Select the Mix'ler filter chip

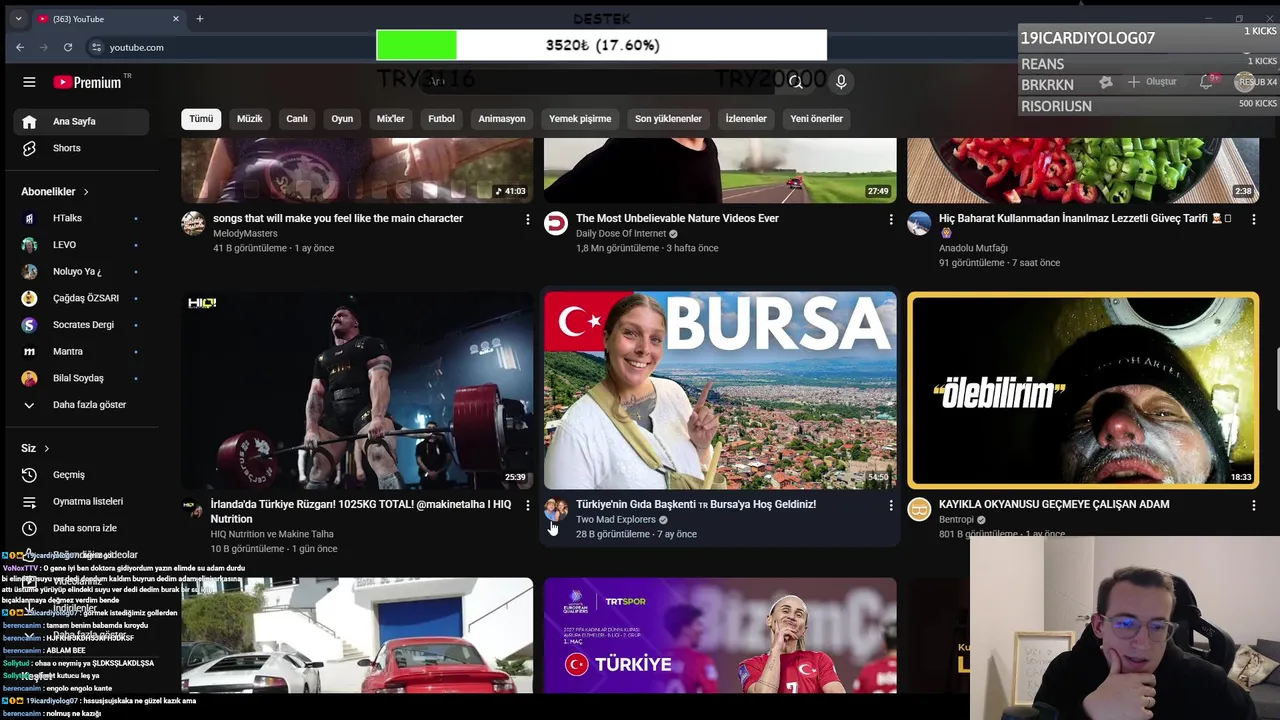(x=390, y=118)
